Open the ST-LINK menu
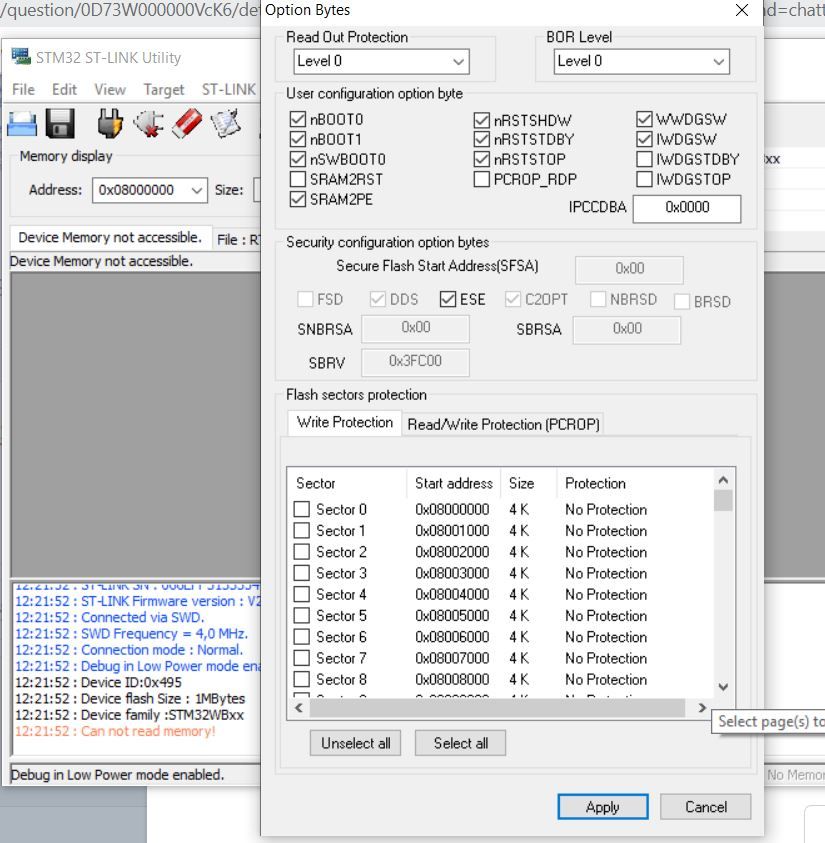 (x=228, y=89)
